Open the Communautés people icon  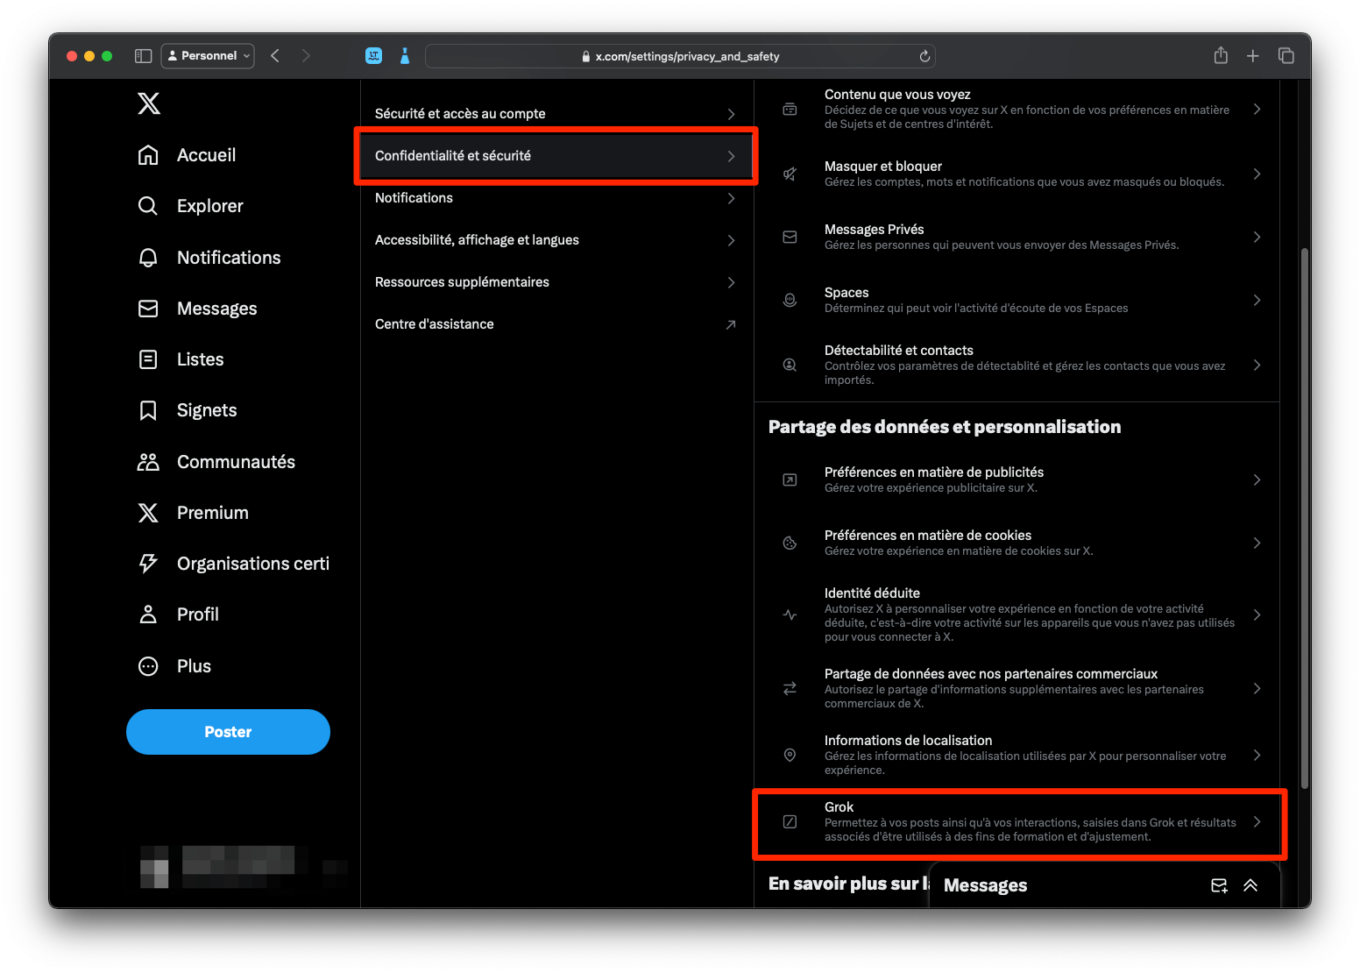click(148, 461)
